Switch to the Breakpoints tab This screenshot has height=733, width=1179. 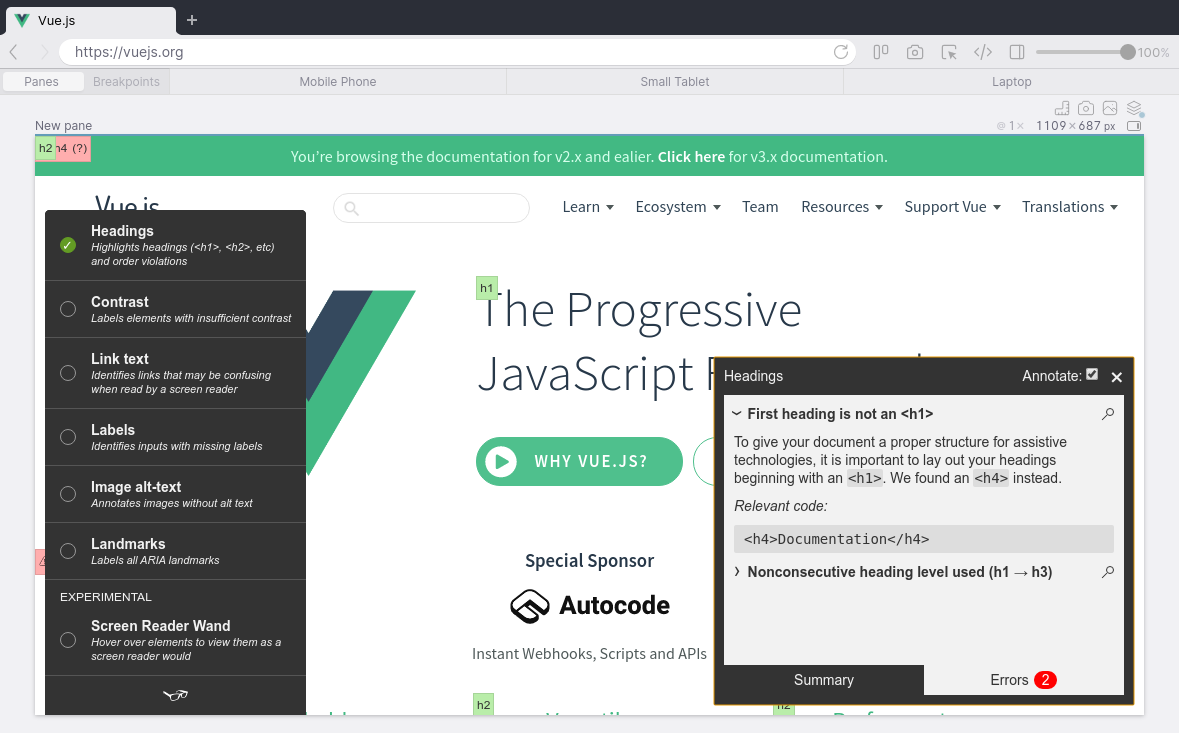(x=126, y=82)
